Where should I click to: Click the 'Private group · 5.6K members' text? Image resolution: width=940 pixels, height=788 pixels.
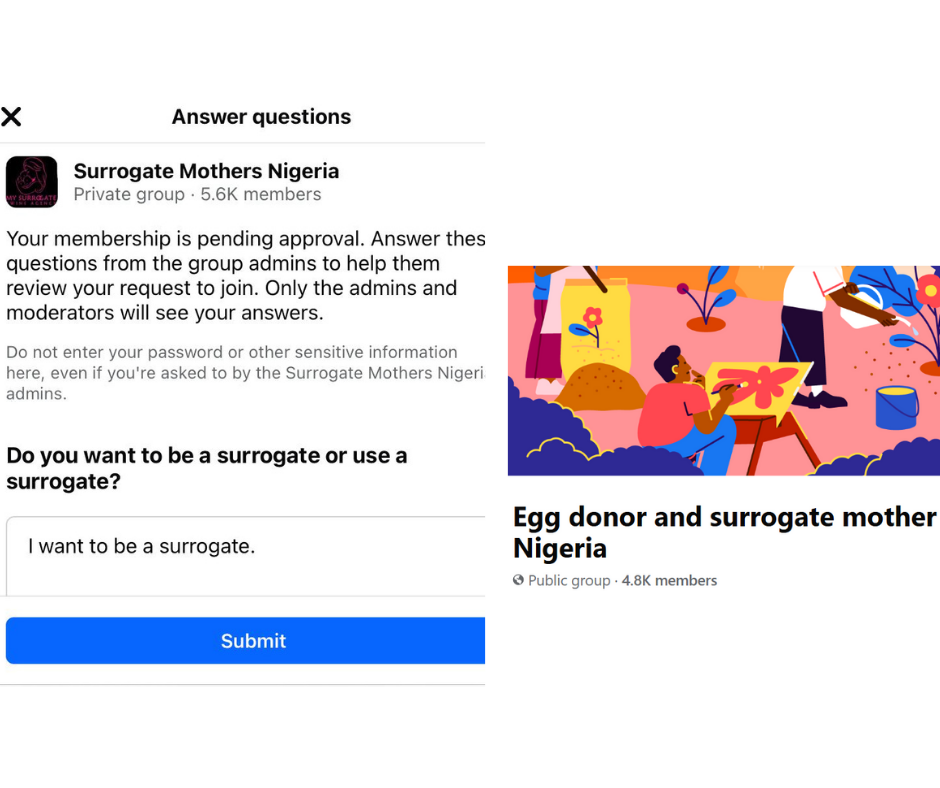[197, 195]
